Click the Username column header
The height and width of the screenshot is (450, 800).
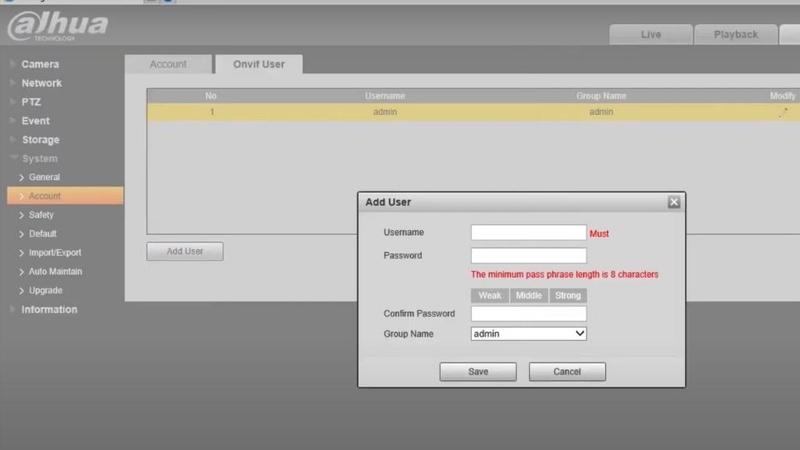pos(385,96)
